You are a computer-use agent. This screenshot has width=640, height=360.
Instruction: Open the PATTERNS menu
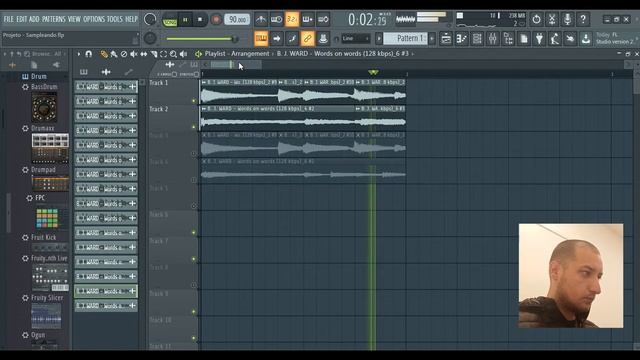click(53, 19)
